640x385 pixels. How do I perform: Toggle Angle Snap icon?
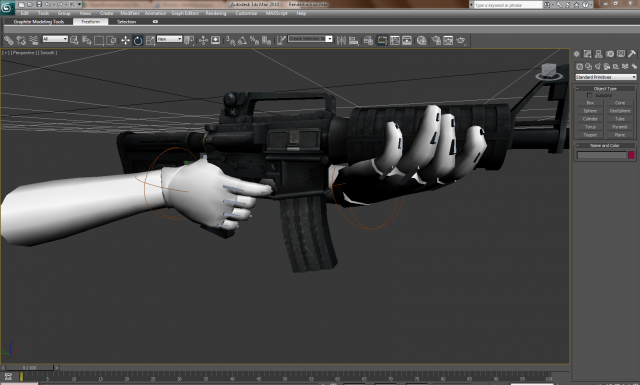[x=242, y=40]
